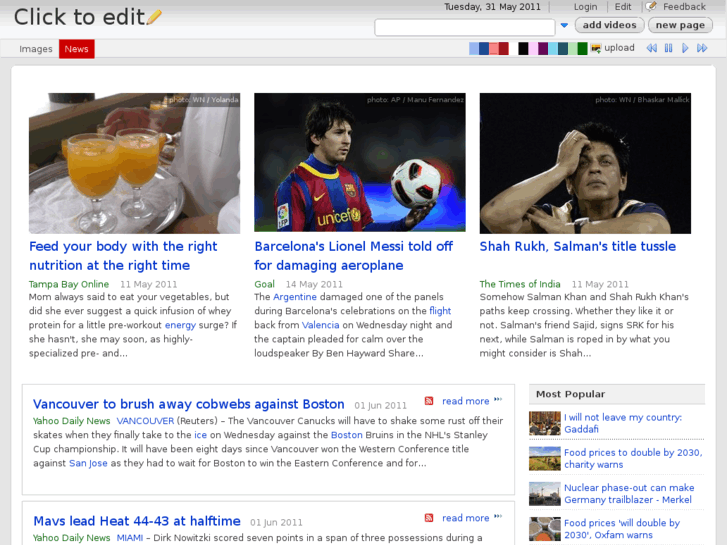Viewport: 727px width, 545px height.
Task: Open the blue dropdown arrow beside the search box
Action: 564,26
